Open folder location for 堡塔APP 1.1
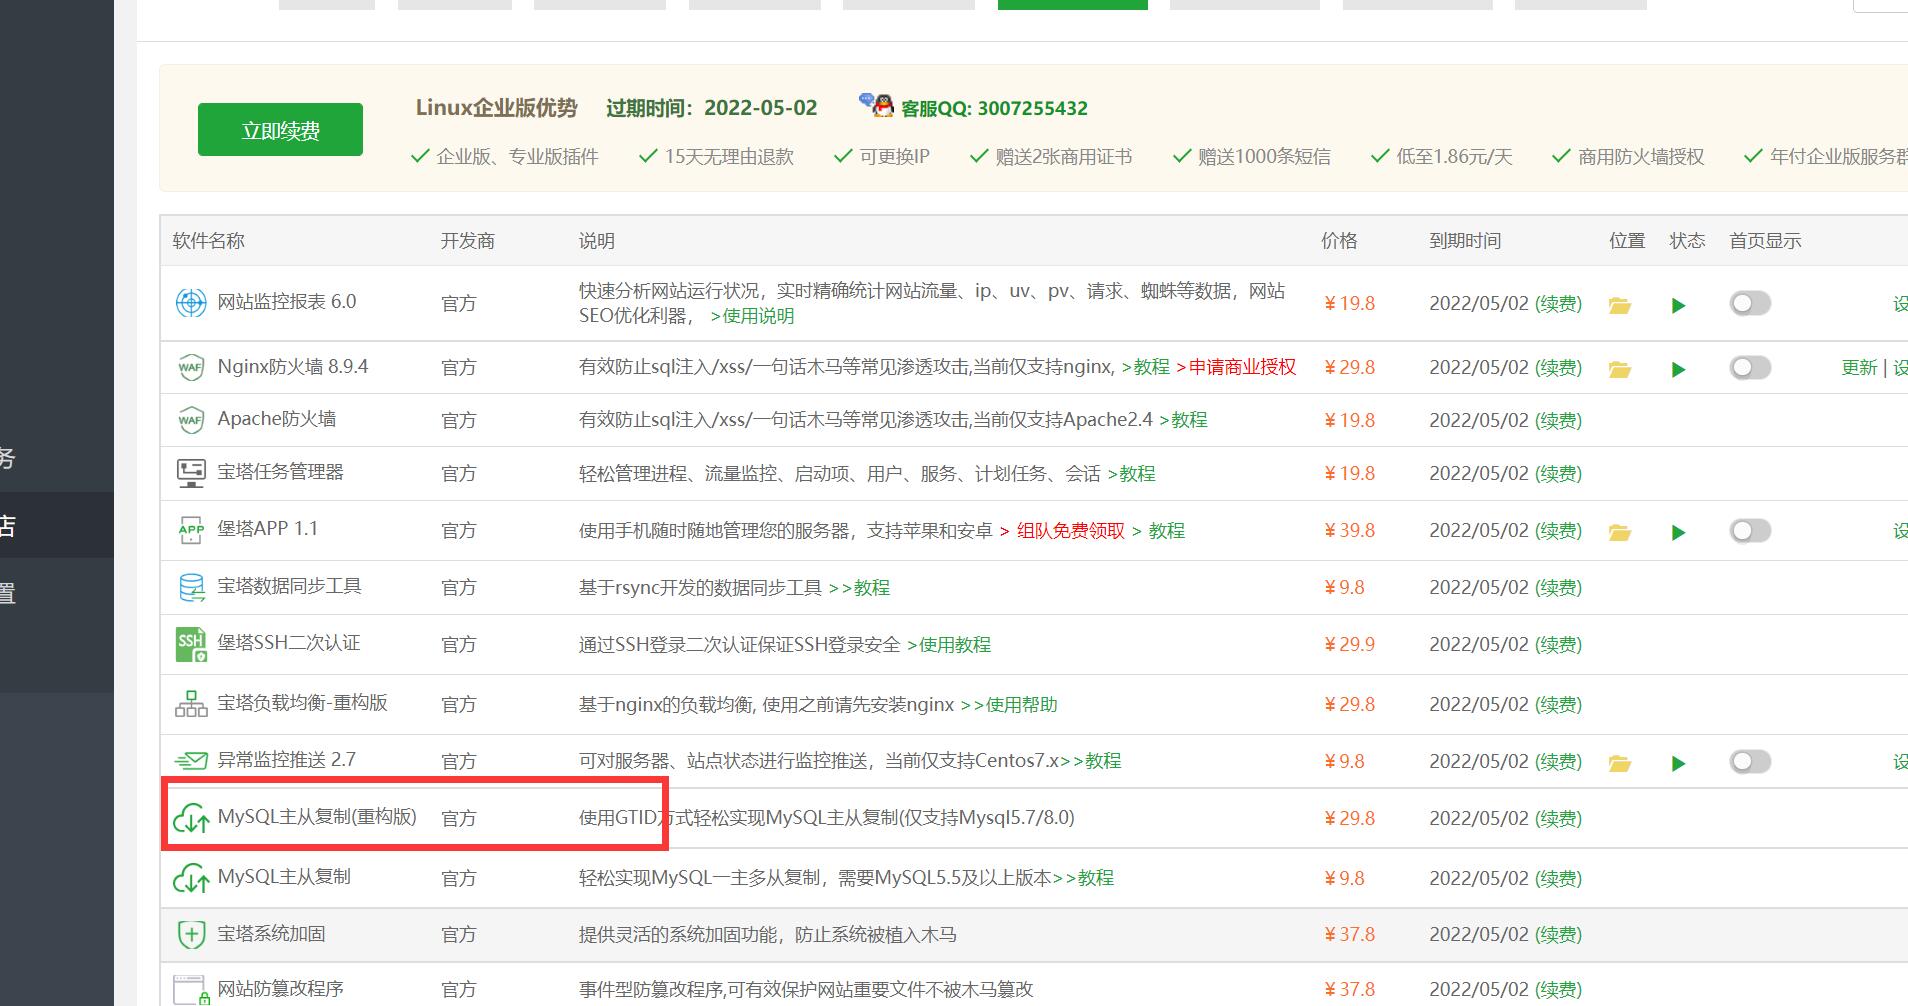Screen dimensions: 1908x1006 1620,532
